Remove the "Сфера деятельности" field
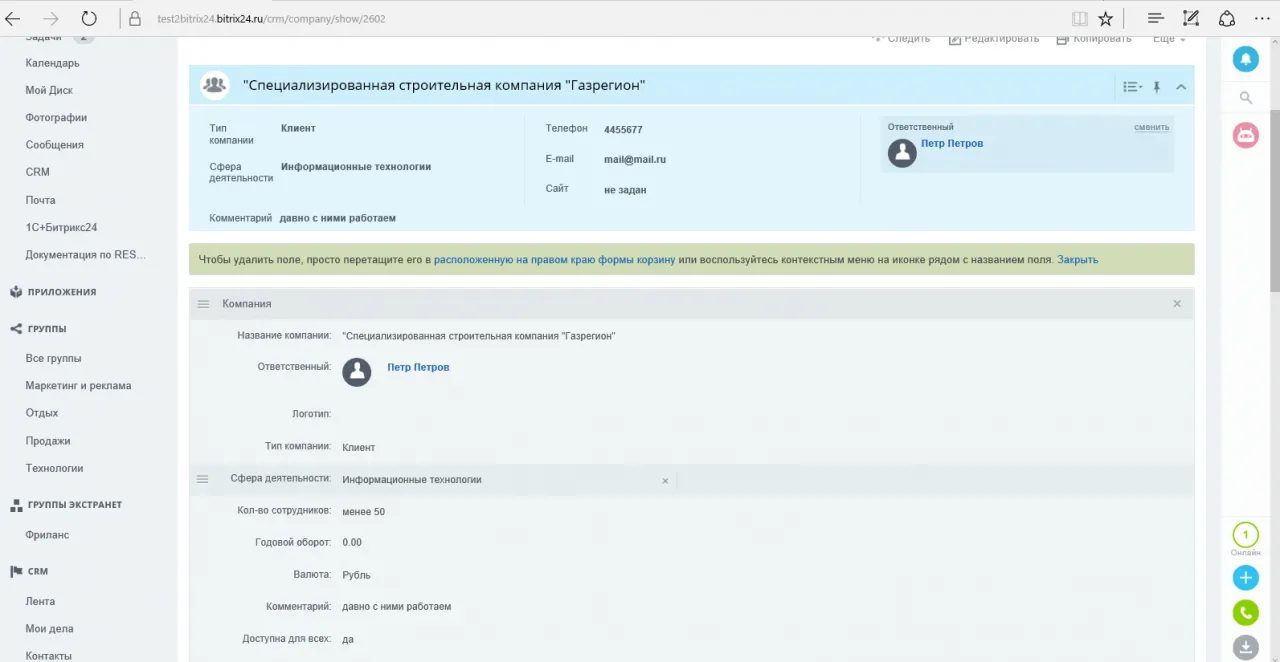 tap(665, 481)
